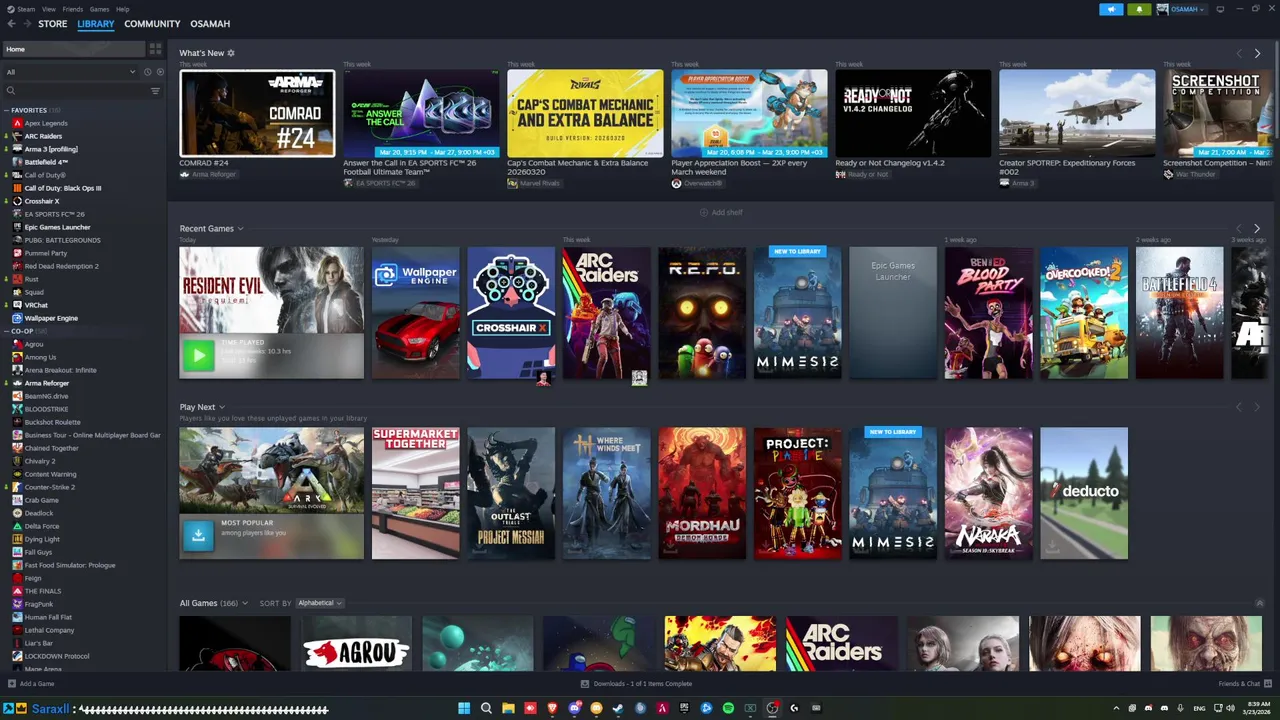Open collections grid view icon beside Home

(155, 48)
